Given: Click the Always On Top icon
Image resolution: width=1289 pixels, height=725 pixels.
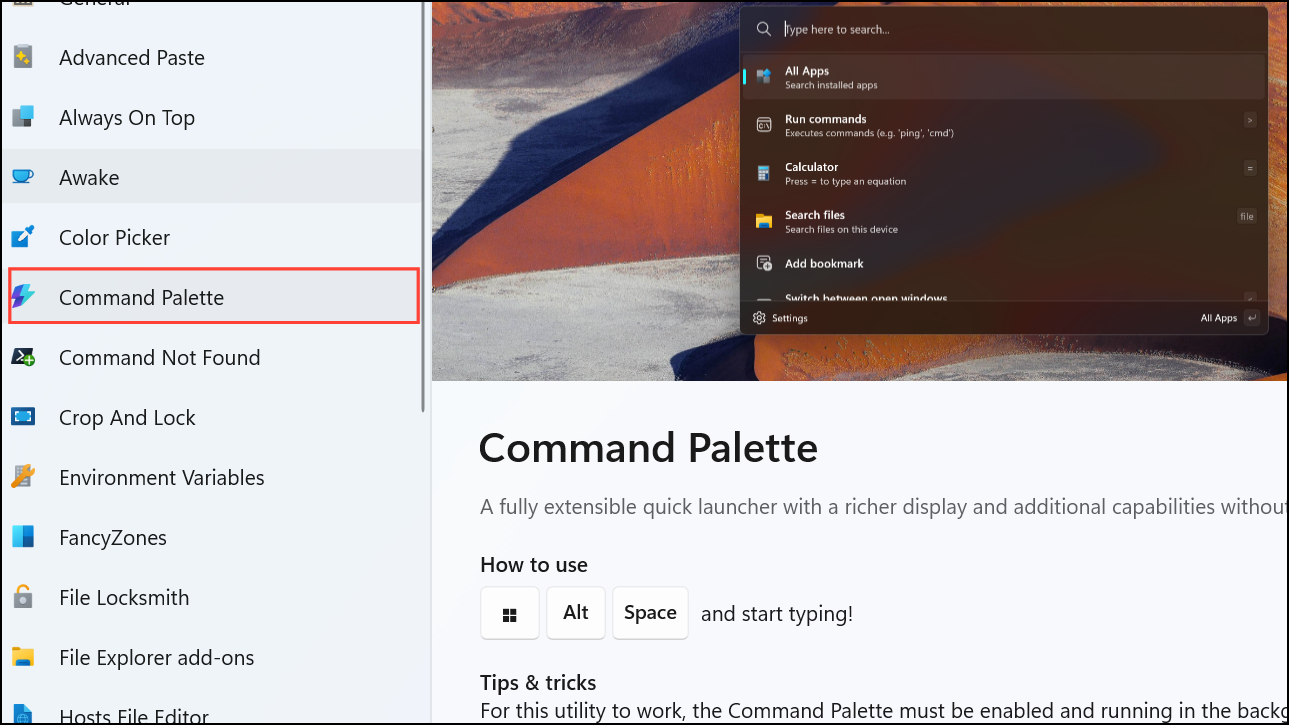Looking at the screenshot, I should click(25, 117).
